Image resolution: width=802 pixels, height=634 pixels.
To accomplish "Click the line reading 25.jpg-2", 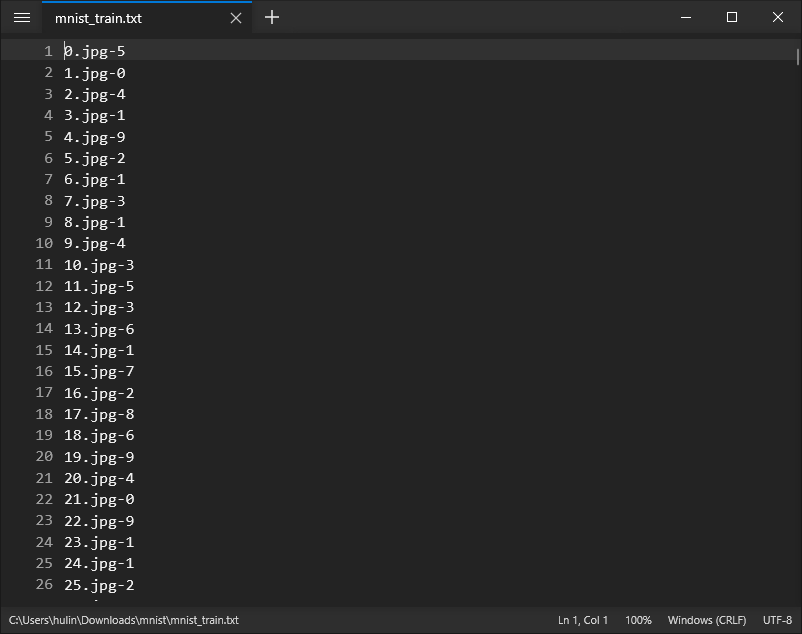I will [98, 585].
